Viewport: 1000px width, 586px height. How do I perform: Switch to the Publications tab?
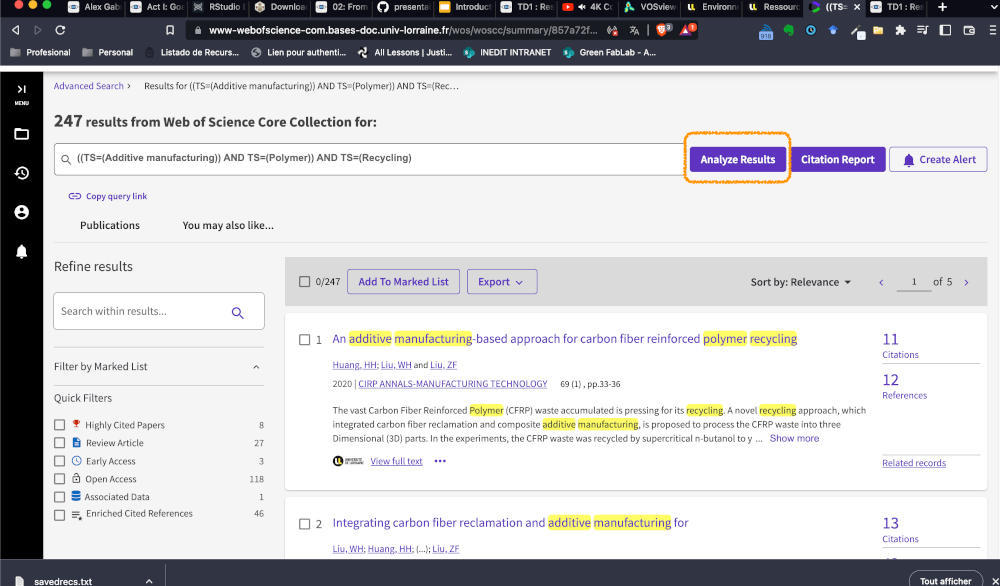(110, 225)
